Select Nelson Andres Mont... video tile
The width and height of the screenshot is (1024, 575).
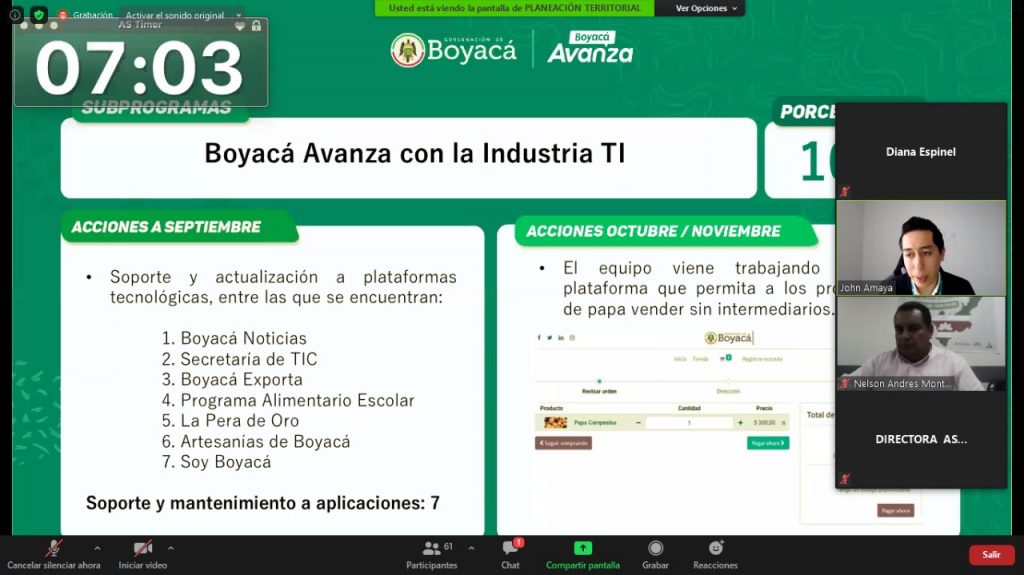coord(921,344)
